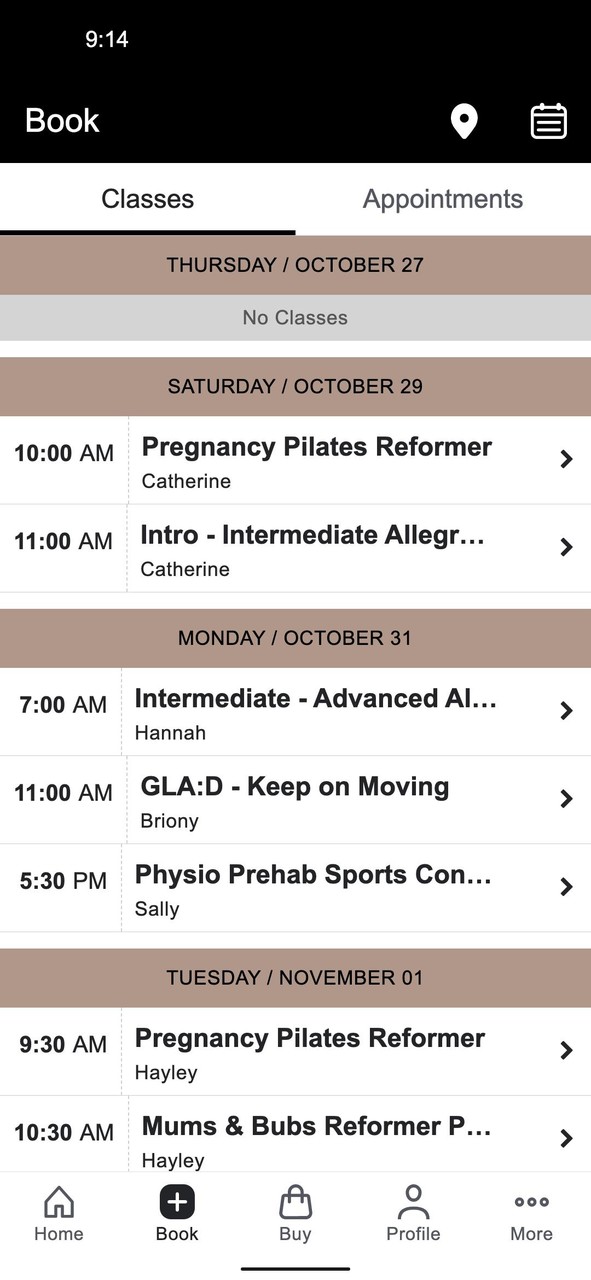Open the location picker pin icon

(464, 120)
